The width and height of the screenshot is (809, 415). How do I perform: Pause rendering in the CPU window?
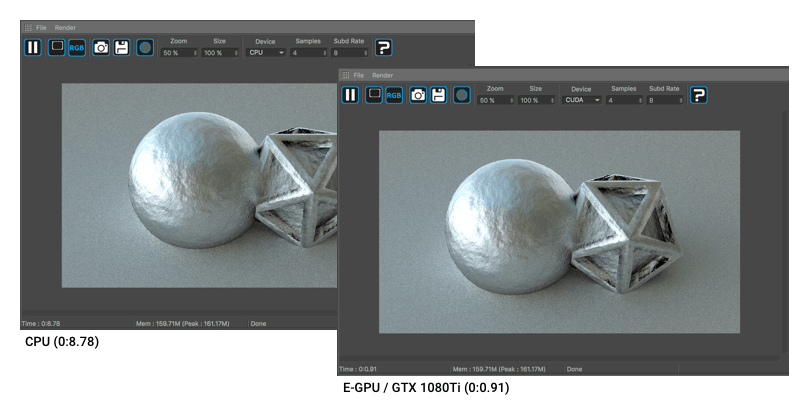33,47
